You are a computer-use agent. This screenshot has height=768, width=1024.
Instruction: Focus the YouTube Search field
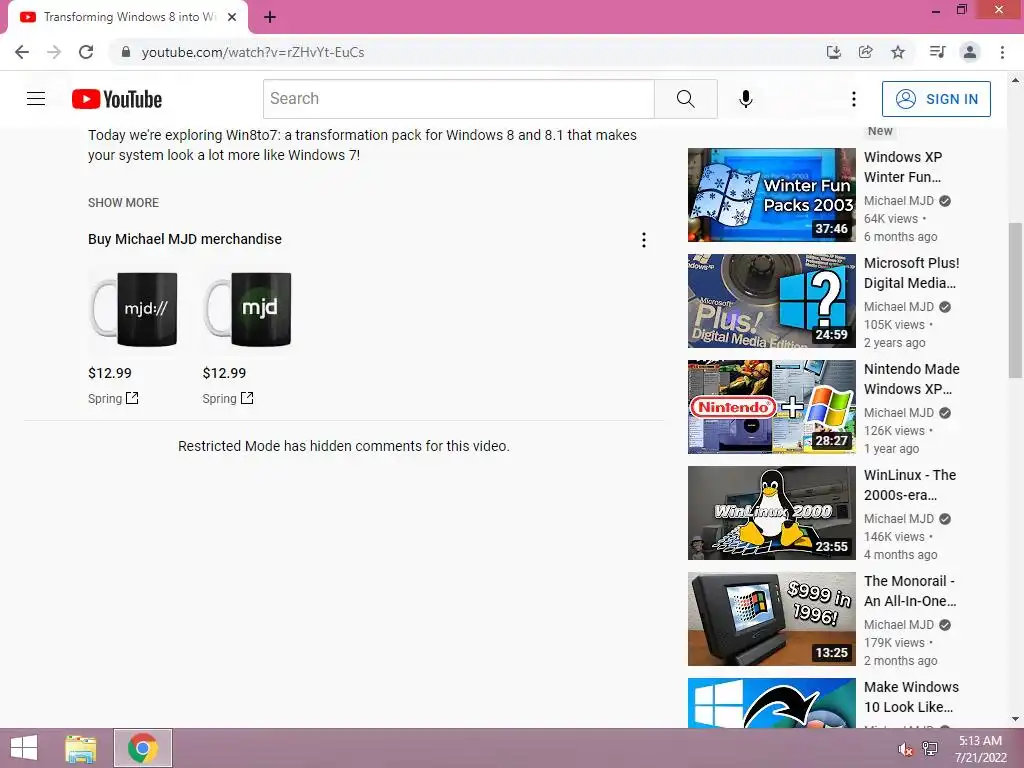point(459,99)
